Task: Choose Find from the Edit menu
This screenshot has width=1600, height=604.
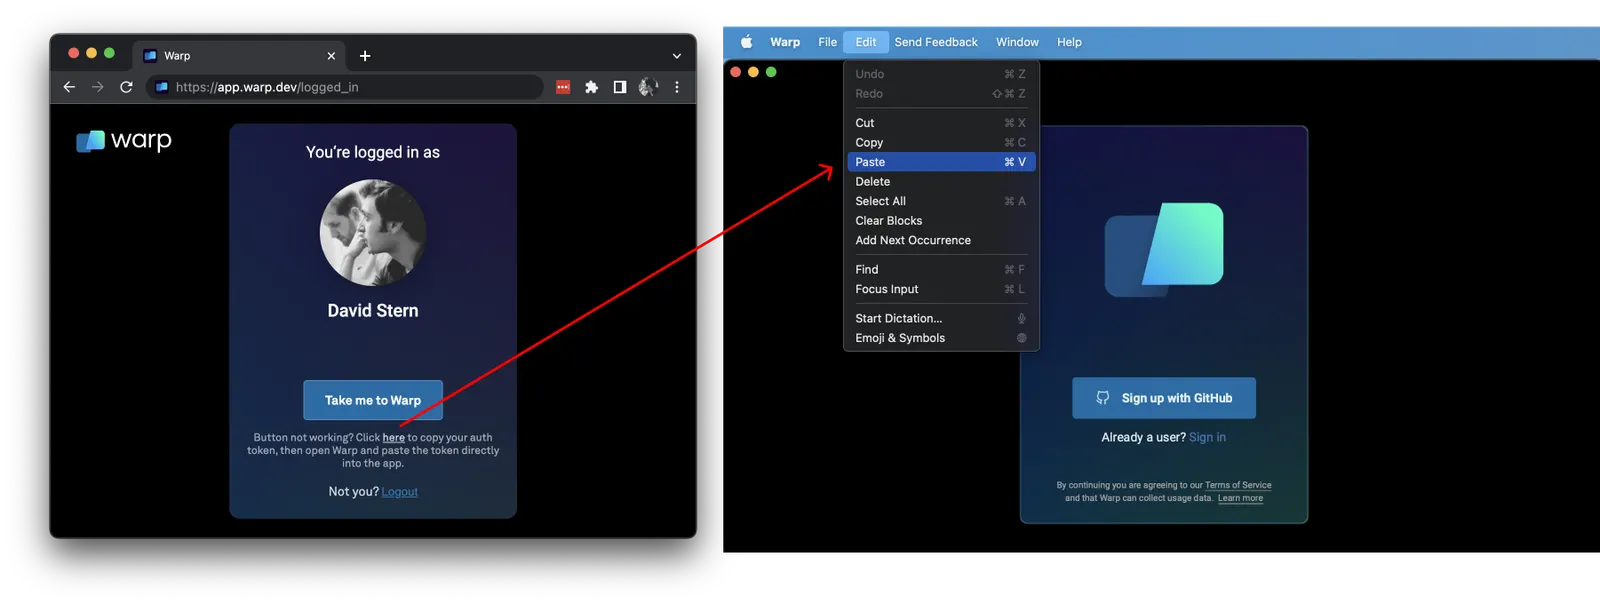Action: [x=941, y=270]
